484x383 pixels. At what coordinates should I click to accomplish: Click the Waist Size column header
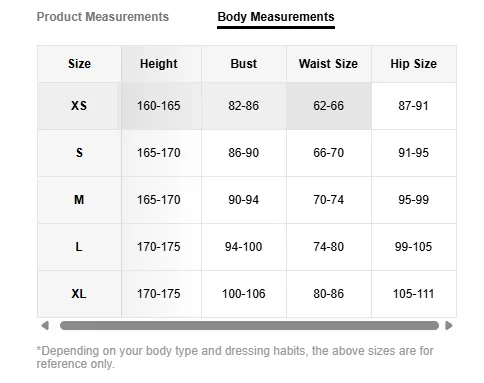328,64
